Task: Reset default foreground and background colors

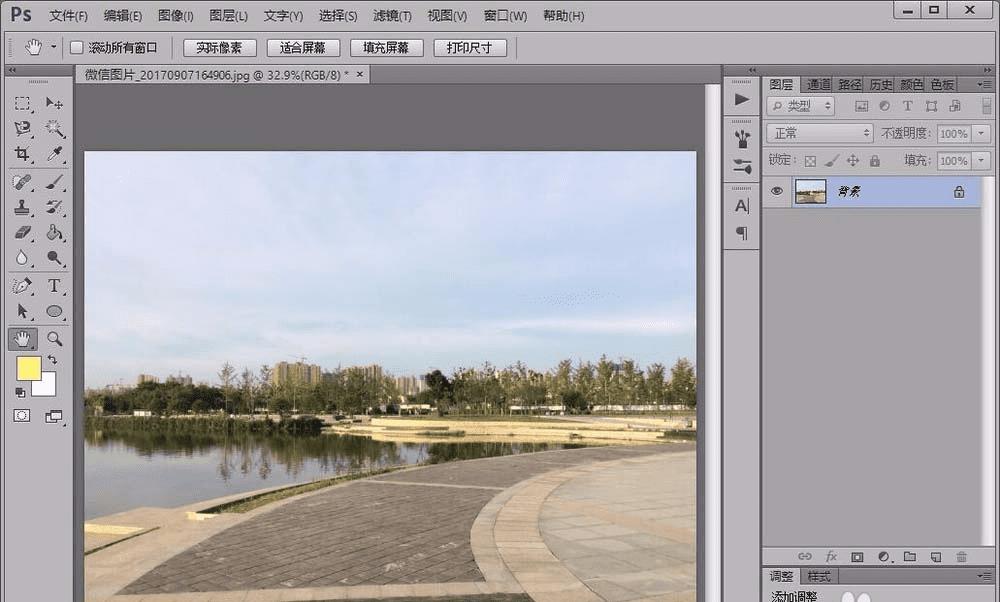Action: [x=20, y=393]
